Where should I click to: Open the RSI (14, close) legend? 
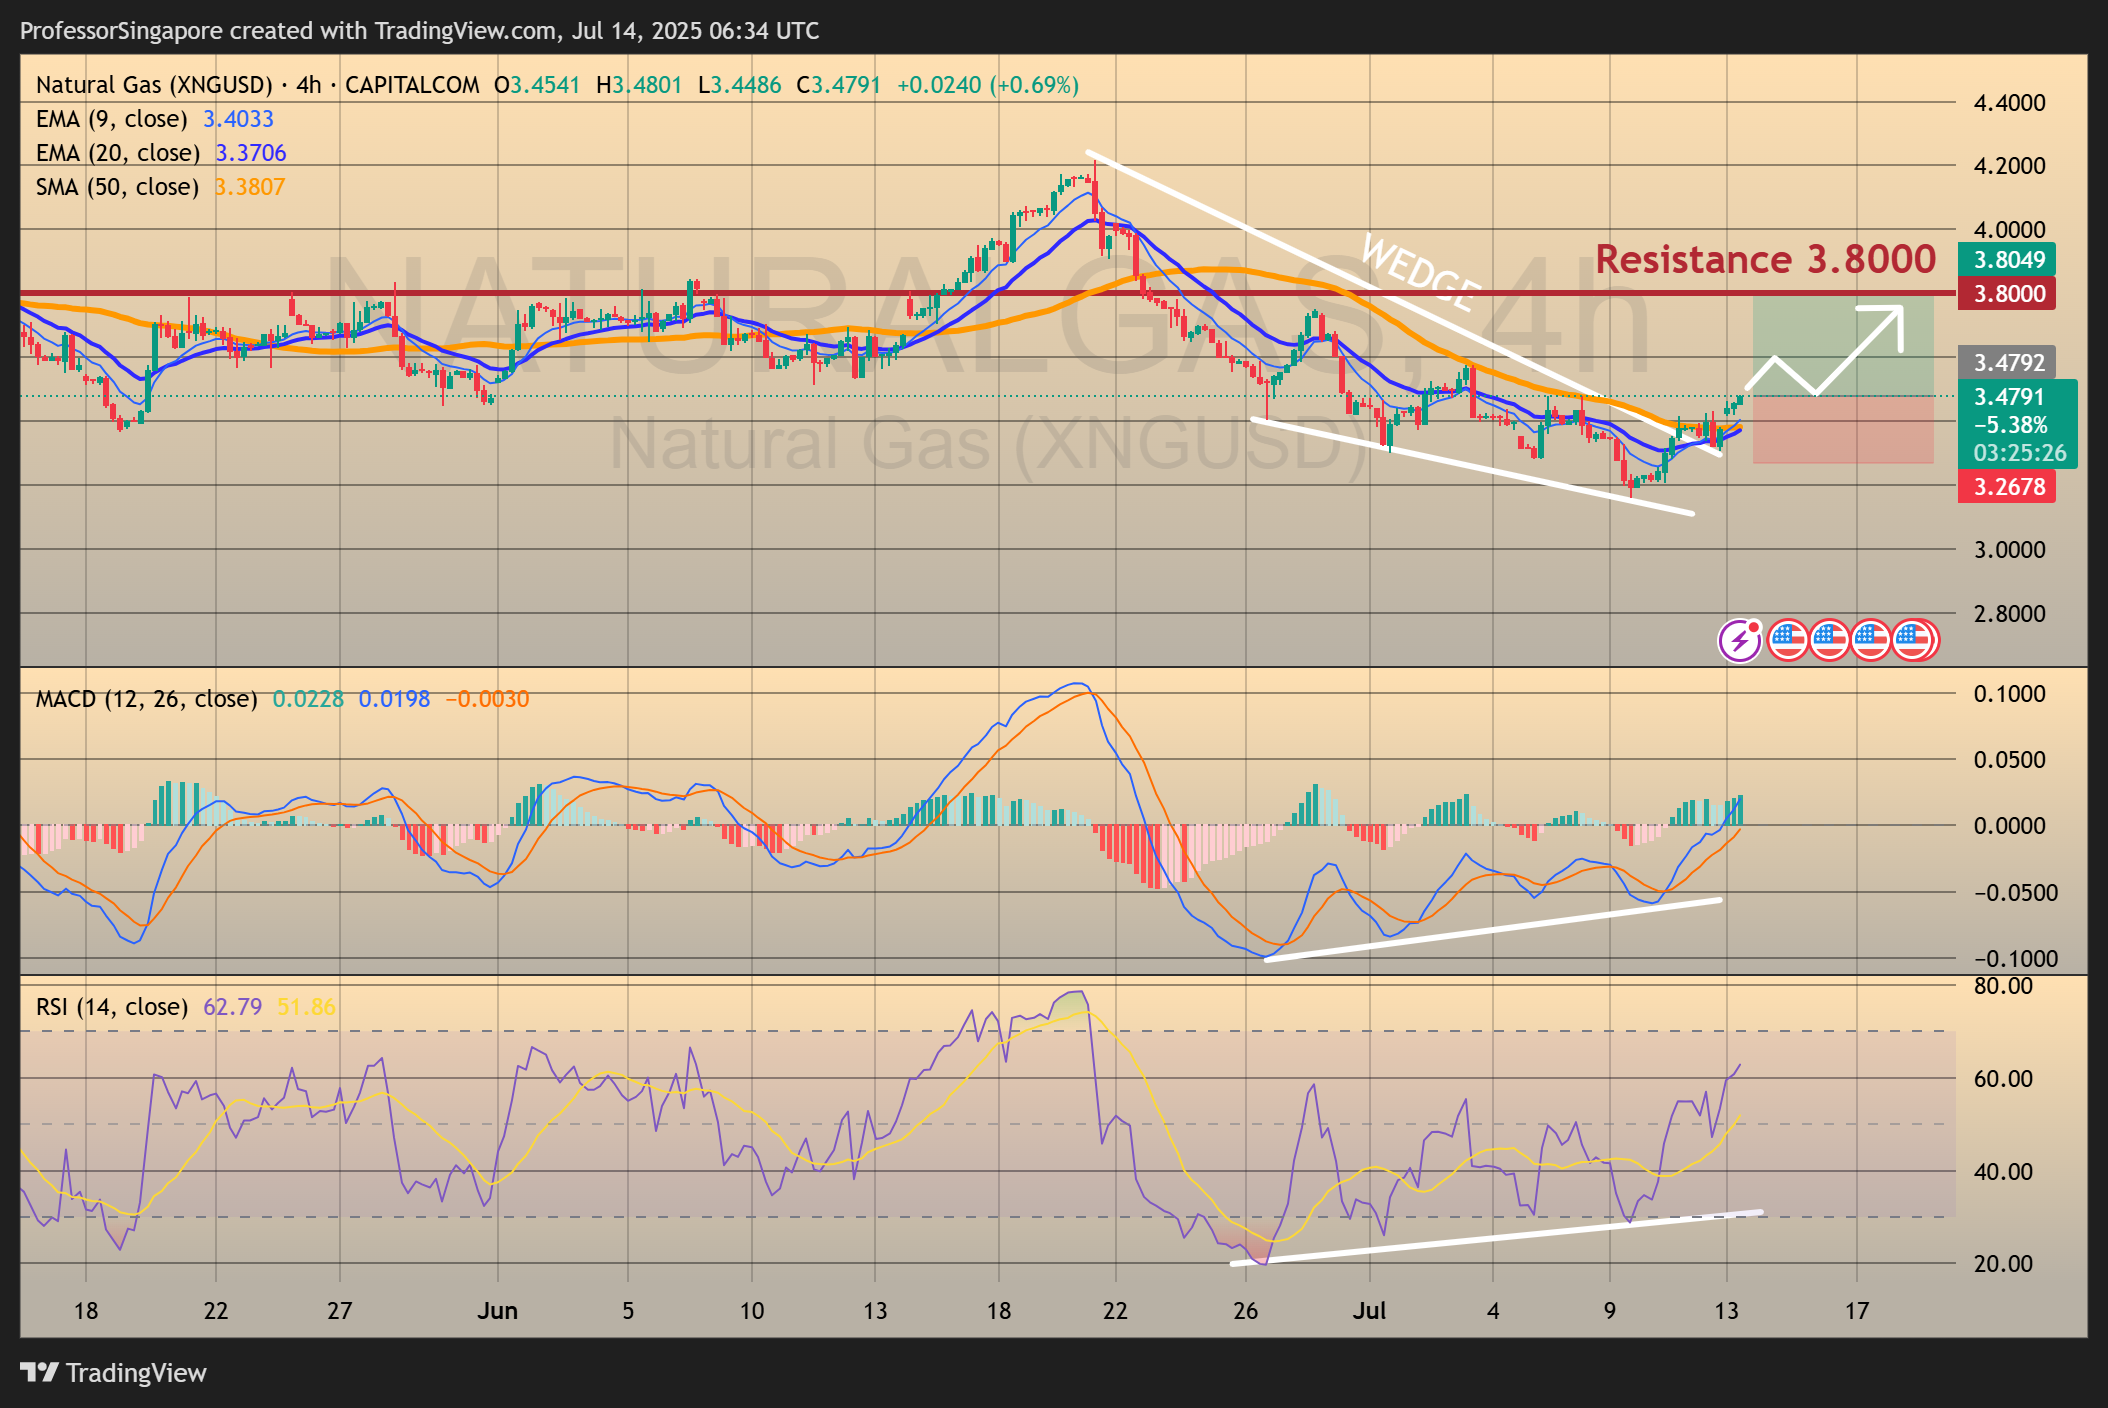click(112, 1007)
